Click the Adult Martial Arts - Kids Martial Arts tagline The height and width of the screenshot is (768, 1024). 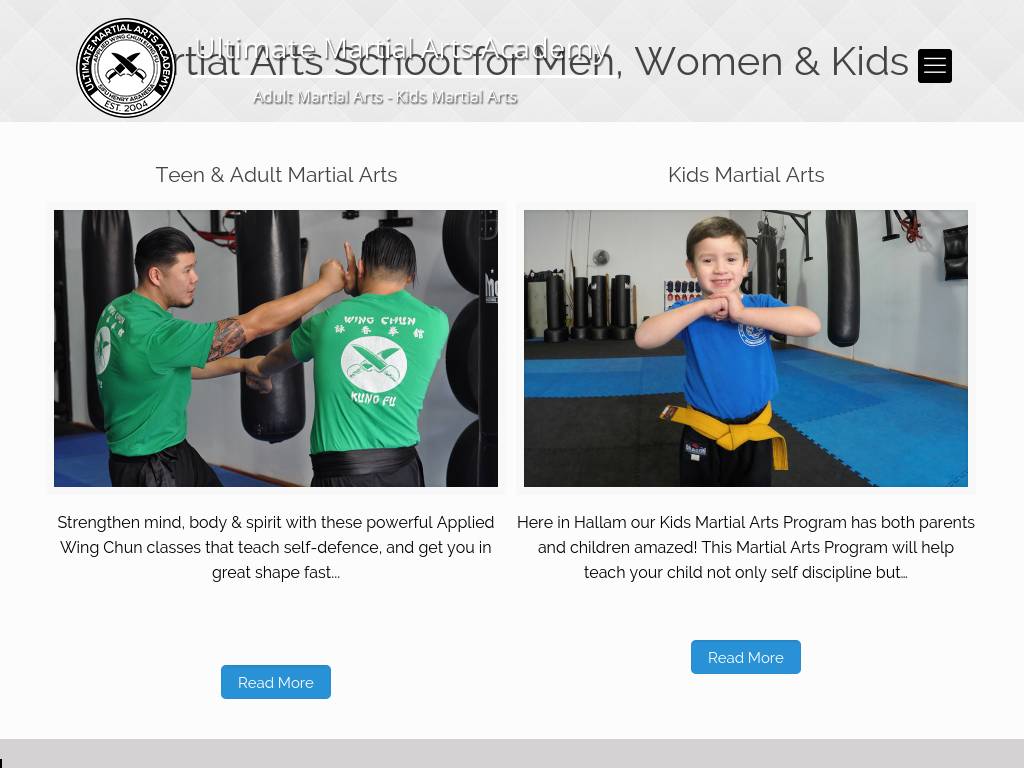385,97
